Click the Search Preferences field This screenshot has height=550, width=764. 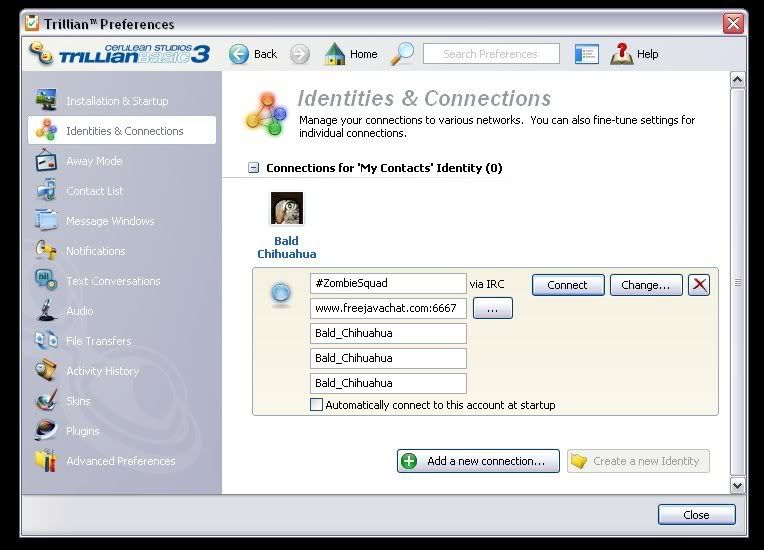pos(491,54)
